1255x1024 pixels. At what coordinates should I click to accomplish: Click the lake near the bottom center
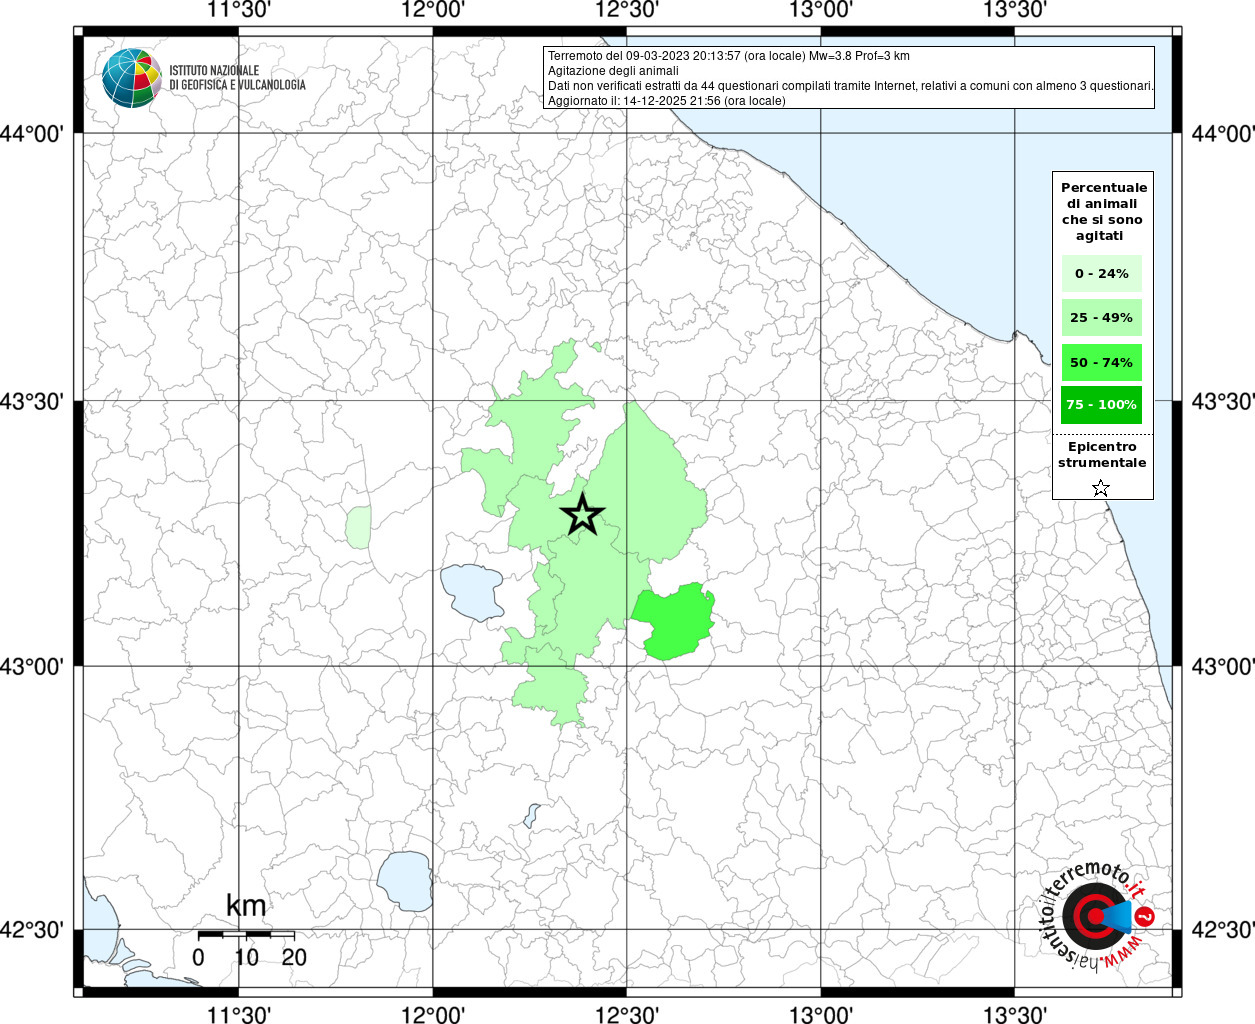[404, 881]
